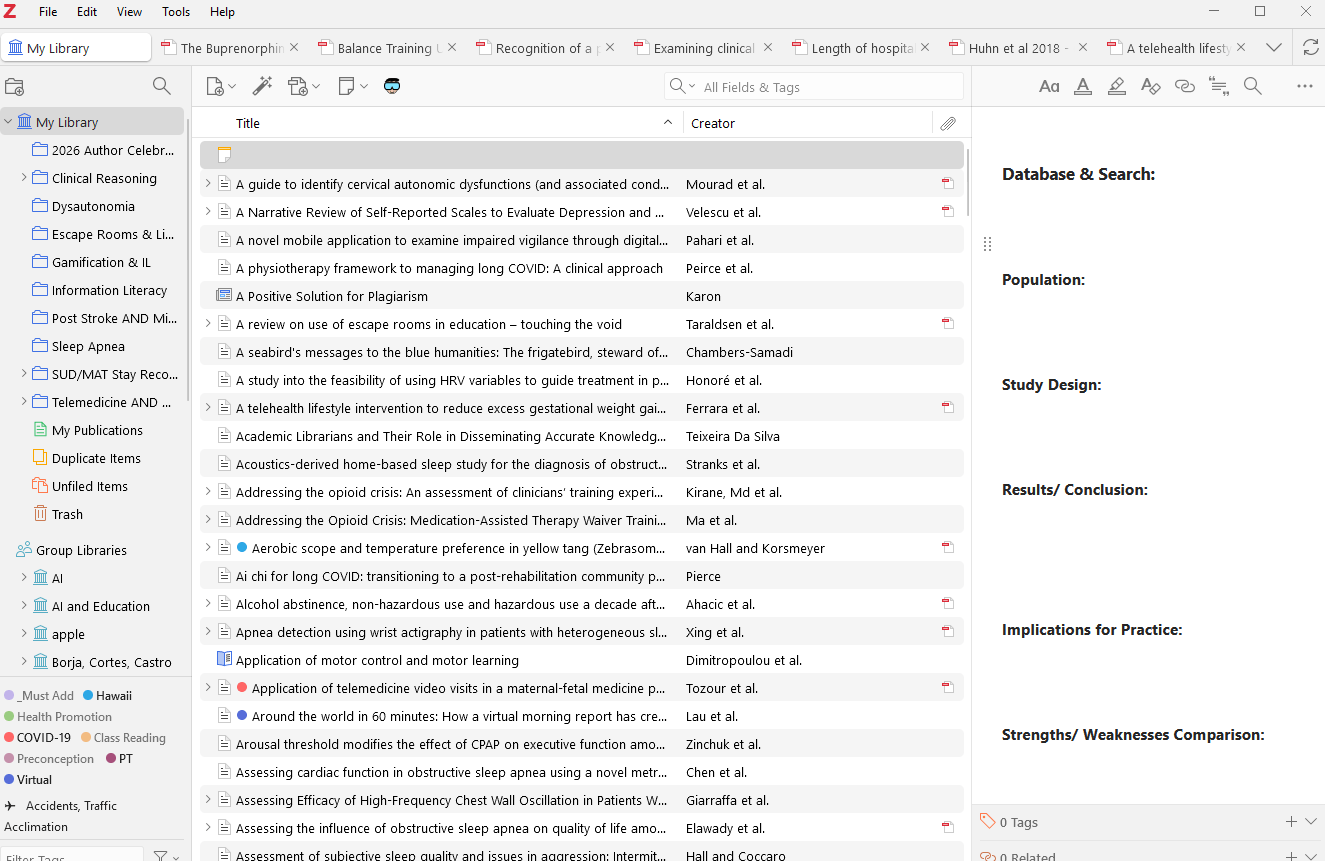
Task: Collapse the My Library tree
Action: 8,122
